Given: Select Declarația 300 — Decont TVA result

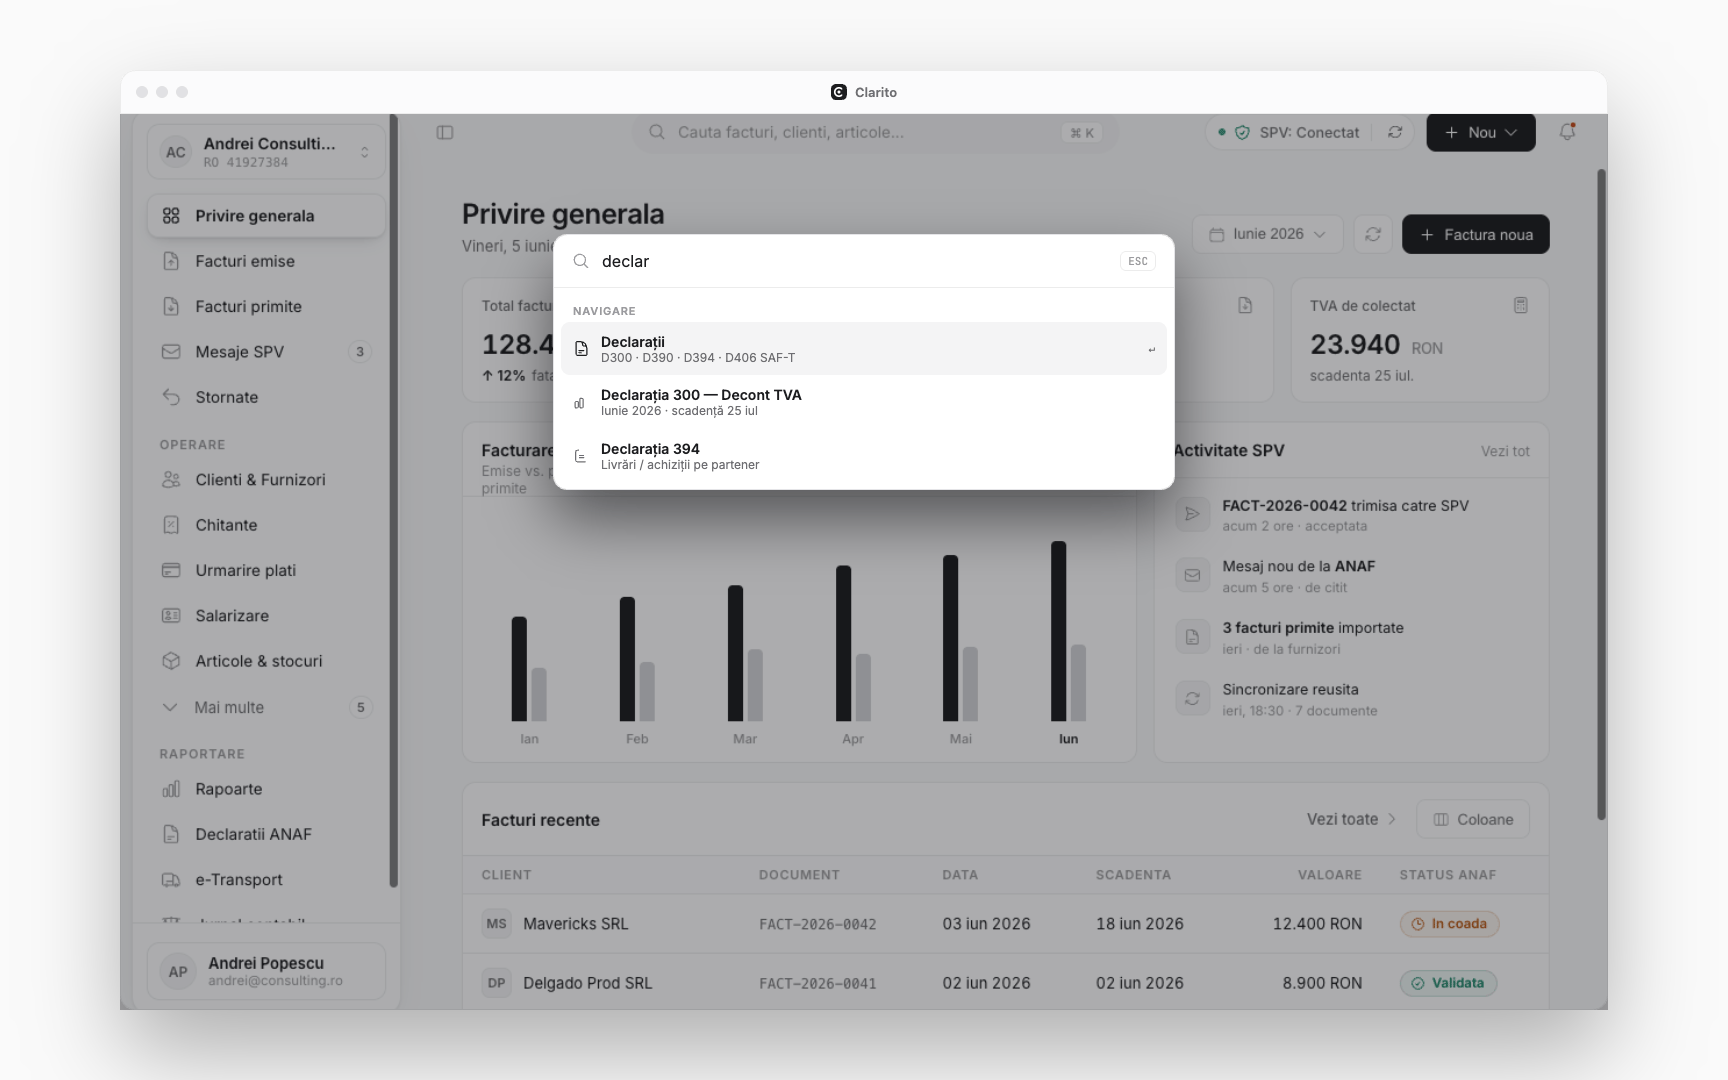Looking at the screenshot, I should (x=864, y=402).
